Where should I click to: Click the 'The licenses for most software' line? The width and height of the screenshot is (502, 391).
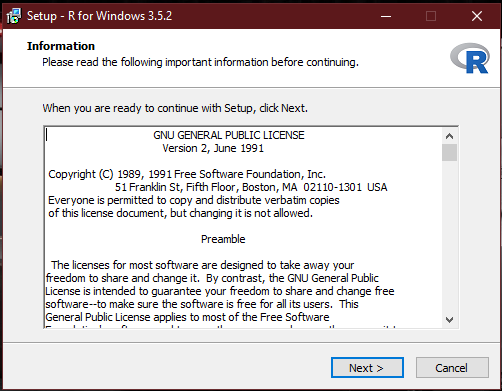pos(202,265)
